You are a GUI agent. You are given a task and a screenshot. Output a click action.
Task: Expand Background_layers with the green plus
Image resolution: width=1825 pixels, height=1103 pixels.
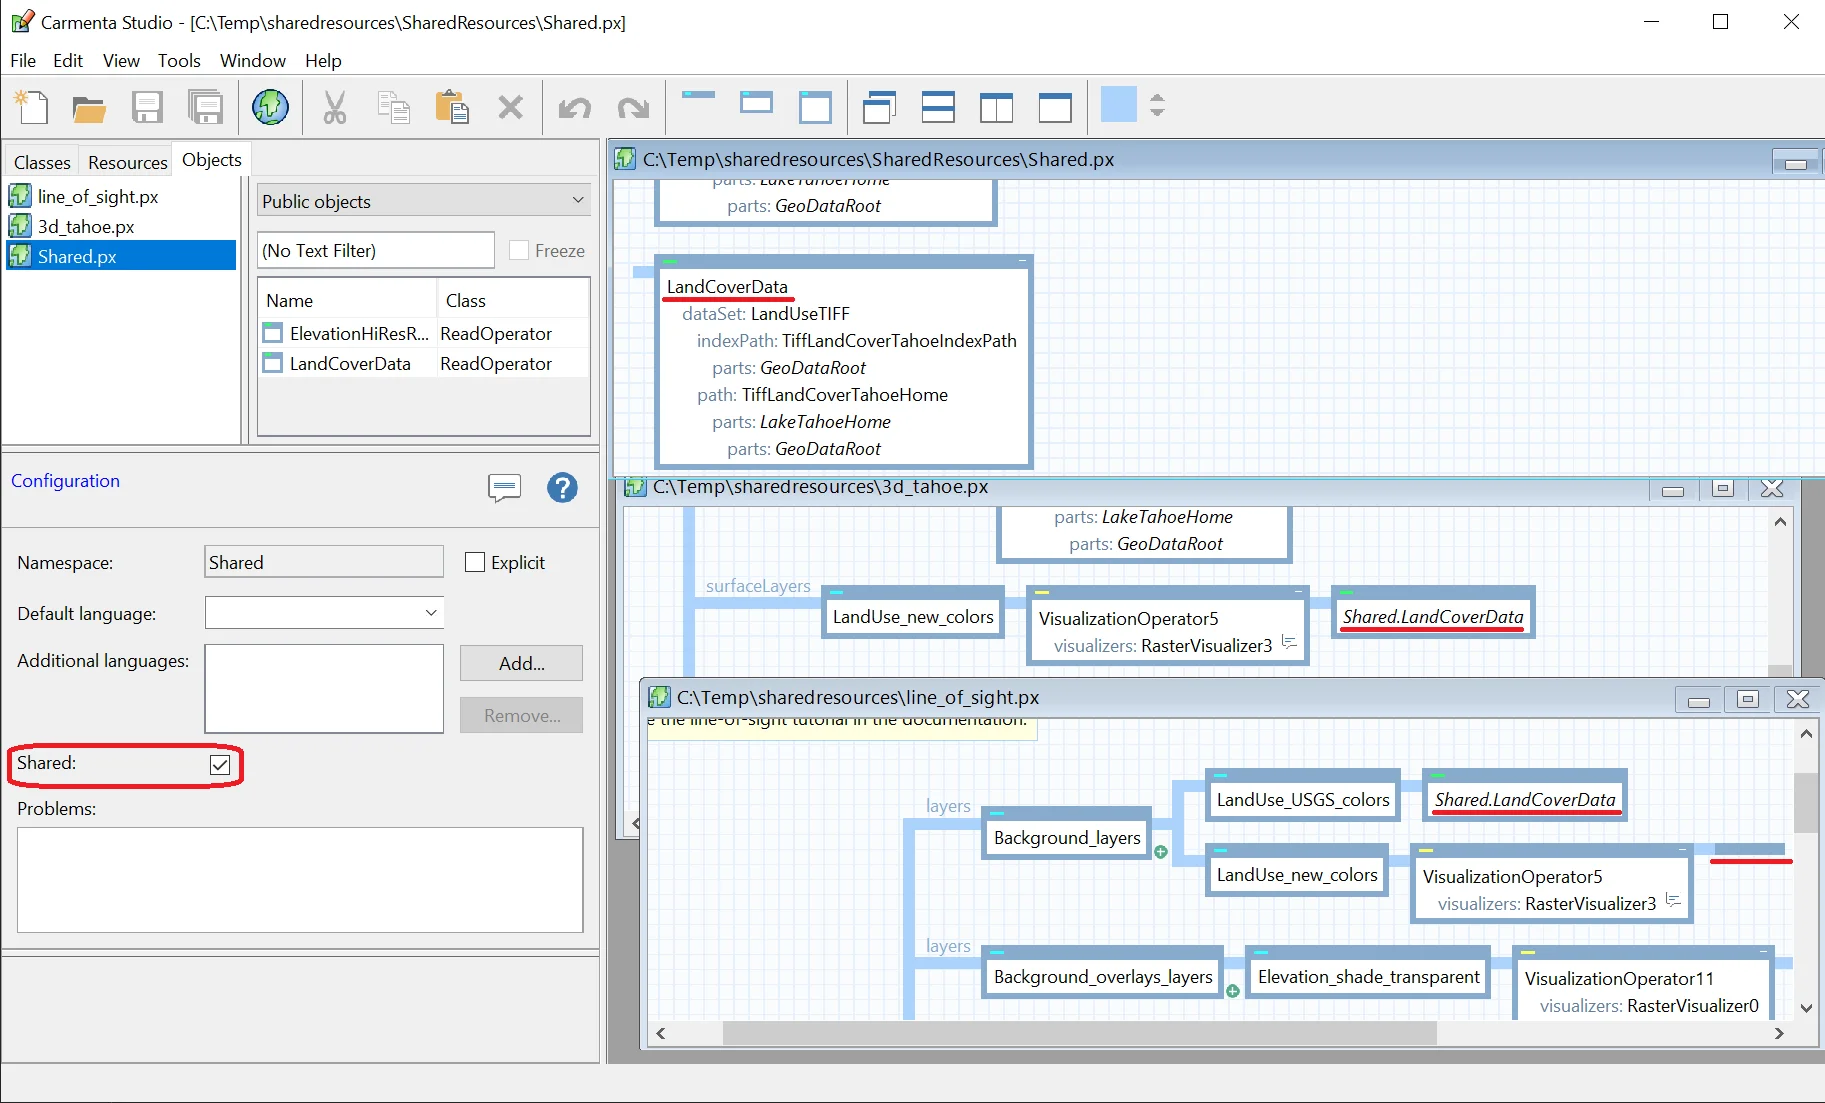click(x=1161, y=852)
